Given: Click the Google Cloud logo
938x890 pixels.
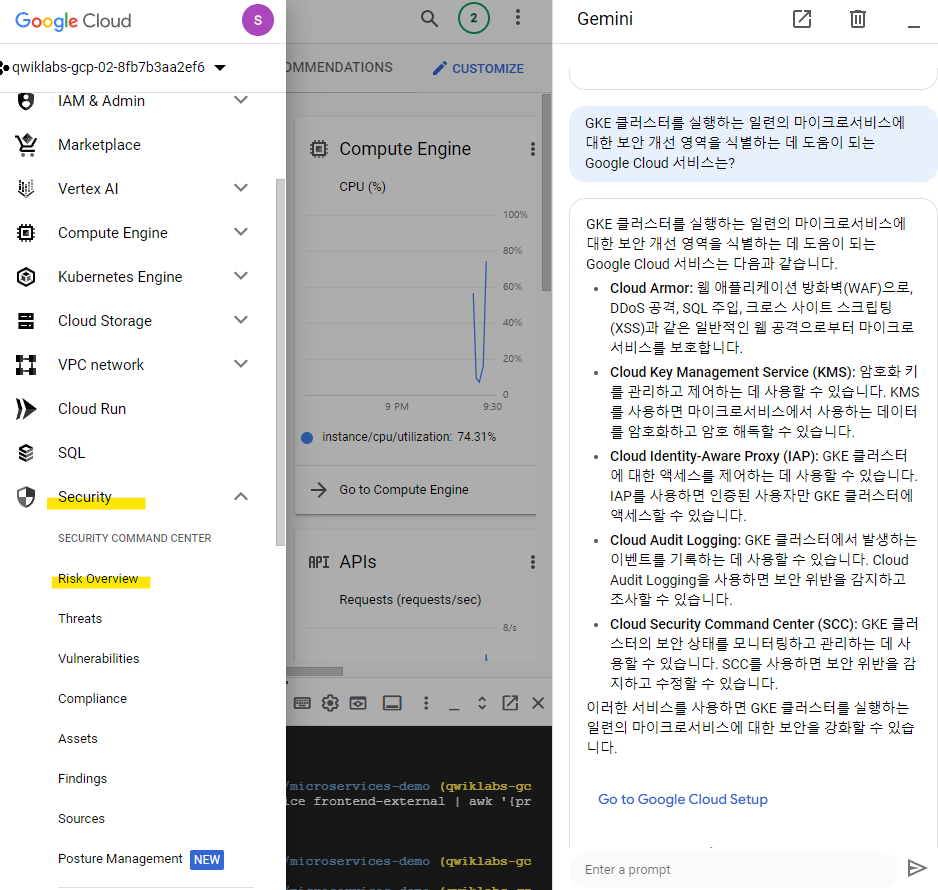Looking at the screenshot, I should (x=73, y=21).
